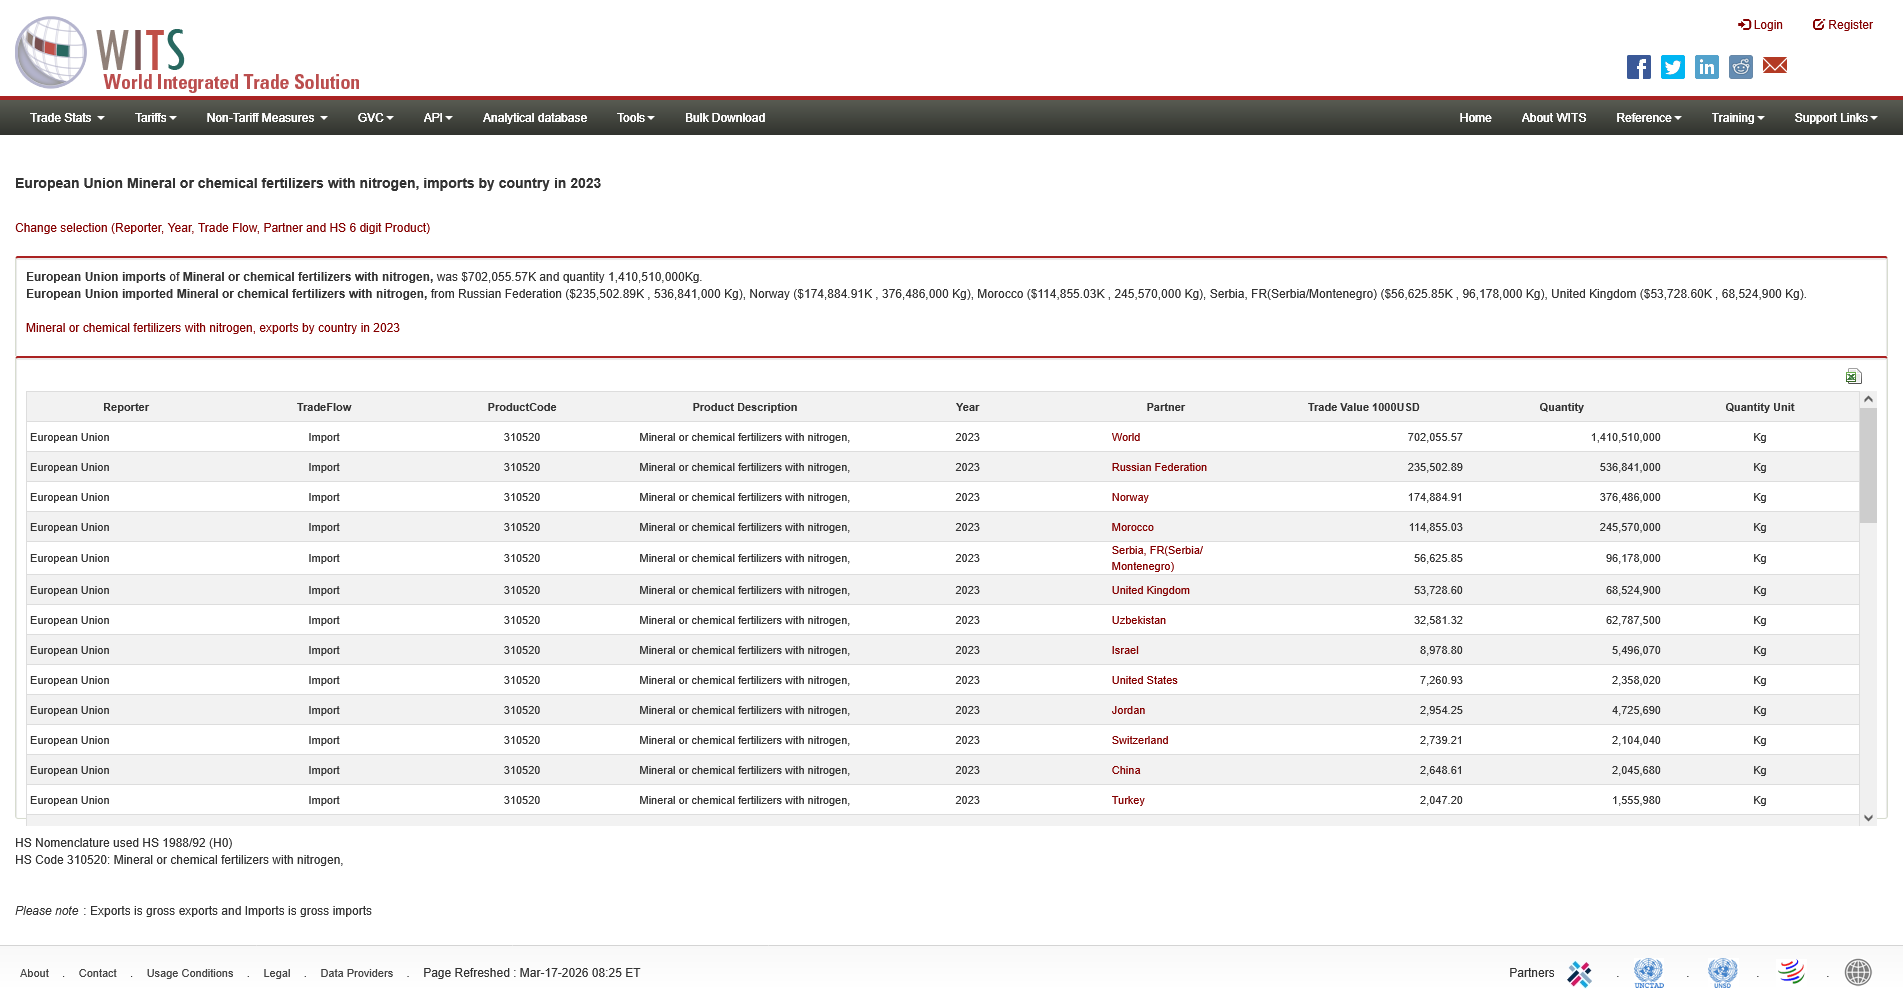Viewport: 1903px width, 996px height.
Task: Click the Change selection link
Action: (x=222, y=228)
